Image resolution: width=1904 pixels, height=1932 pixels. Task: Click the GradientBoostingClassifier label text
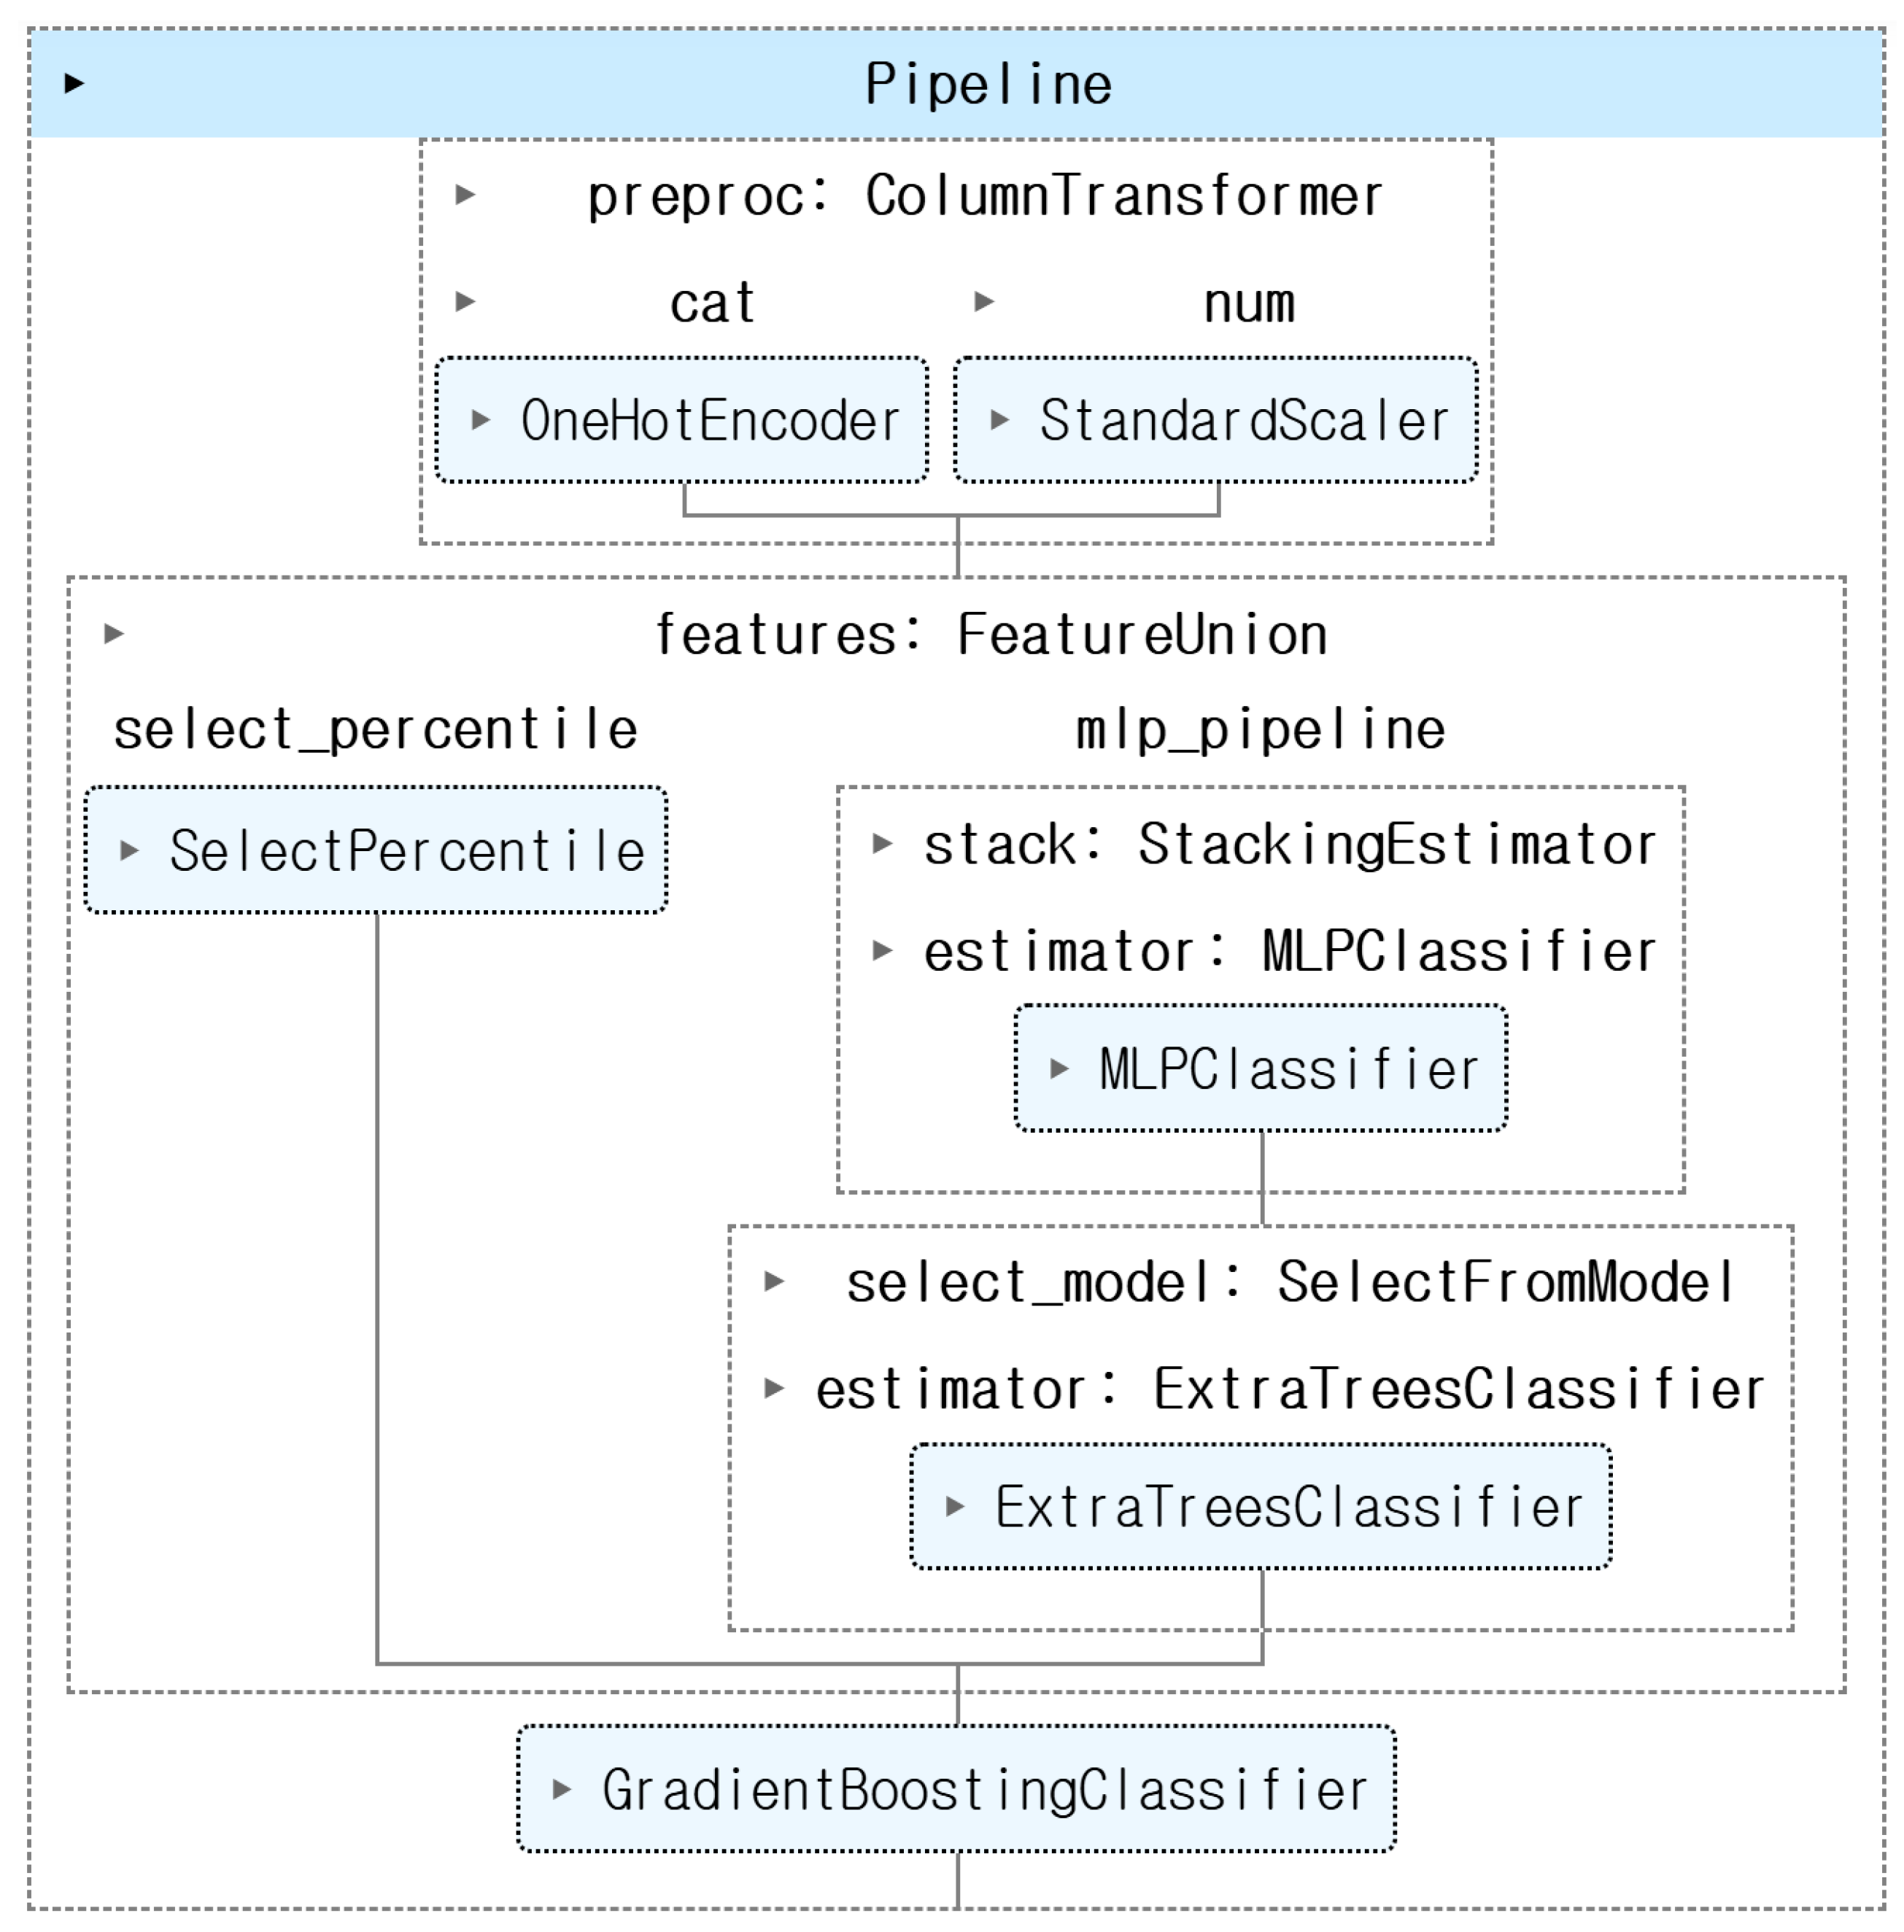(x=984, y=1790)
